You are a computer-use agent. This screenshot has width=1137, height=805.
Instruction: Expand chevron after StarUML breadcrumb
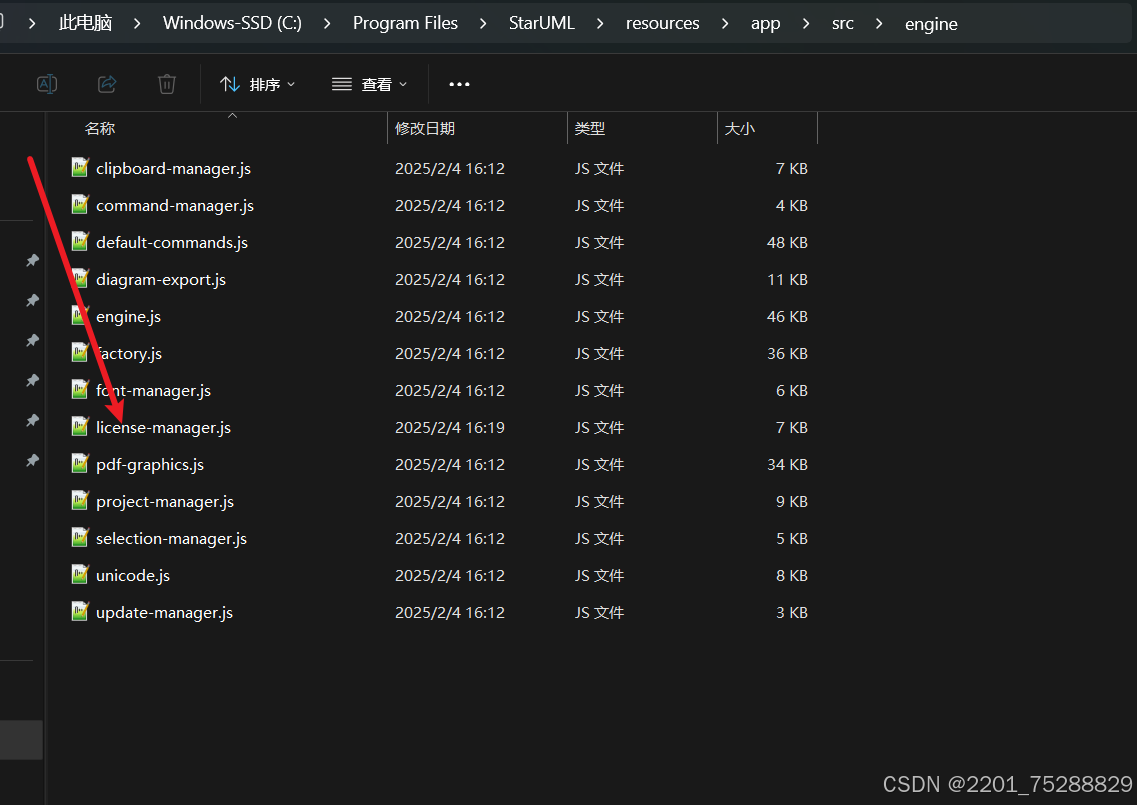tap(600, 23)
